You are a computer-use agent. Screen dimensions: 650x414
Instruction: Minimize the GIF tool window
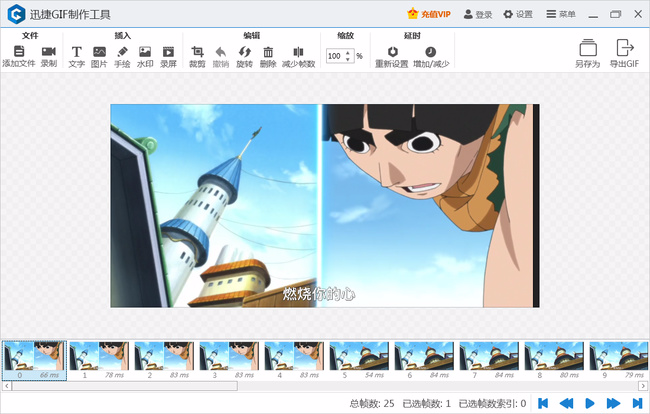pyautogui.click(x=593, y=15)
